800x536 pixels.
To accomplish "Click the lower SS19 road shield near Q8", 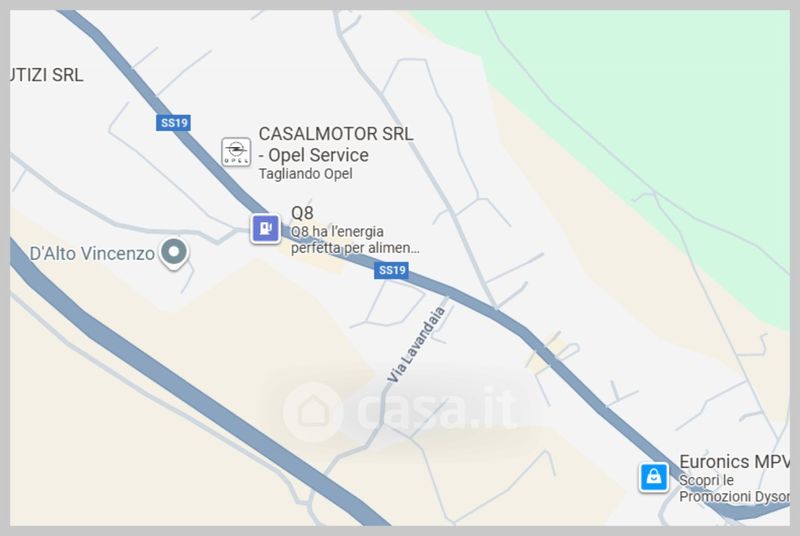I will pos(391,270).
